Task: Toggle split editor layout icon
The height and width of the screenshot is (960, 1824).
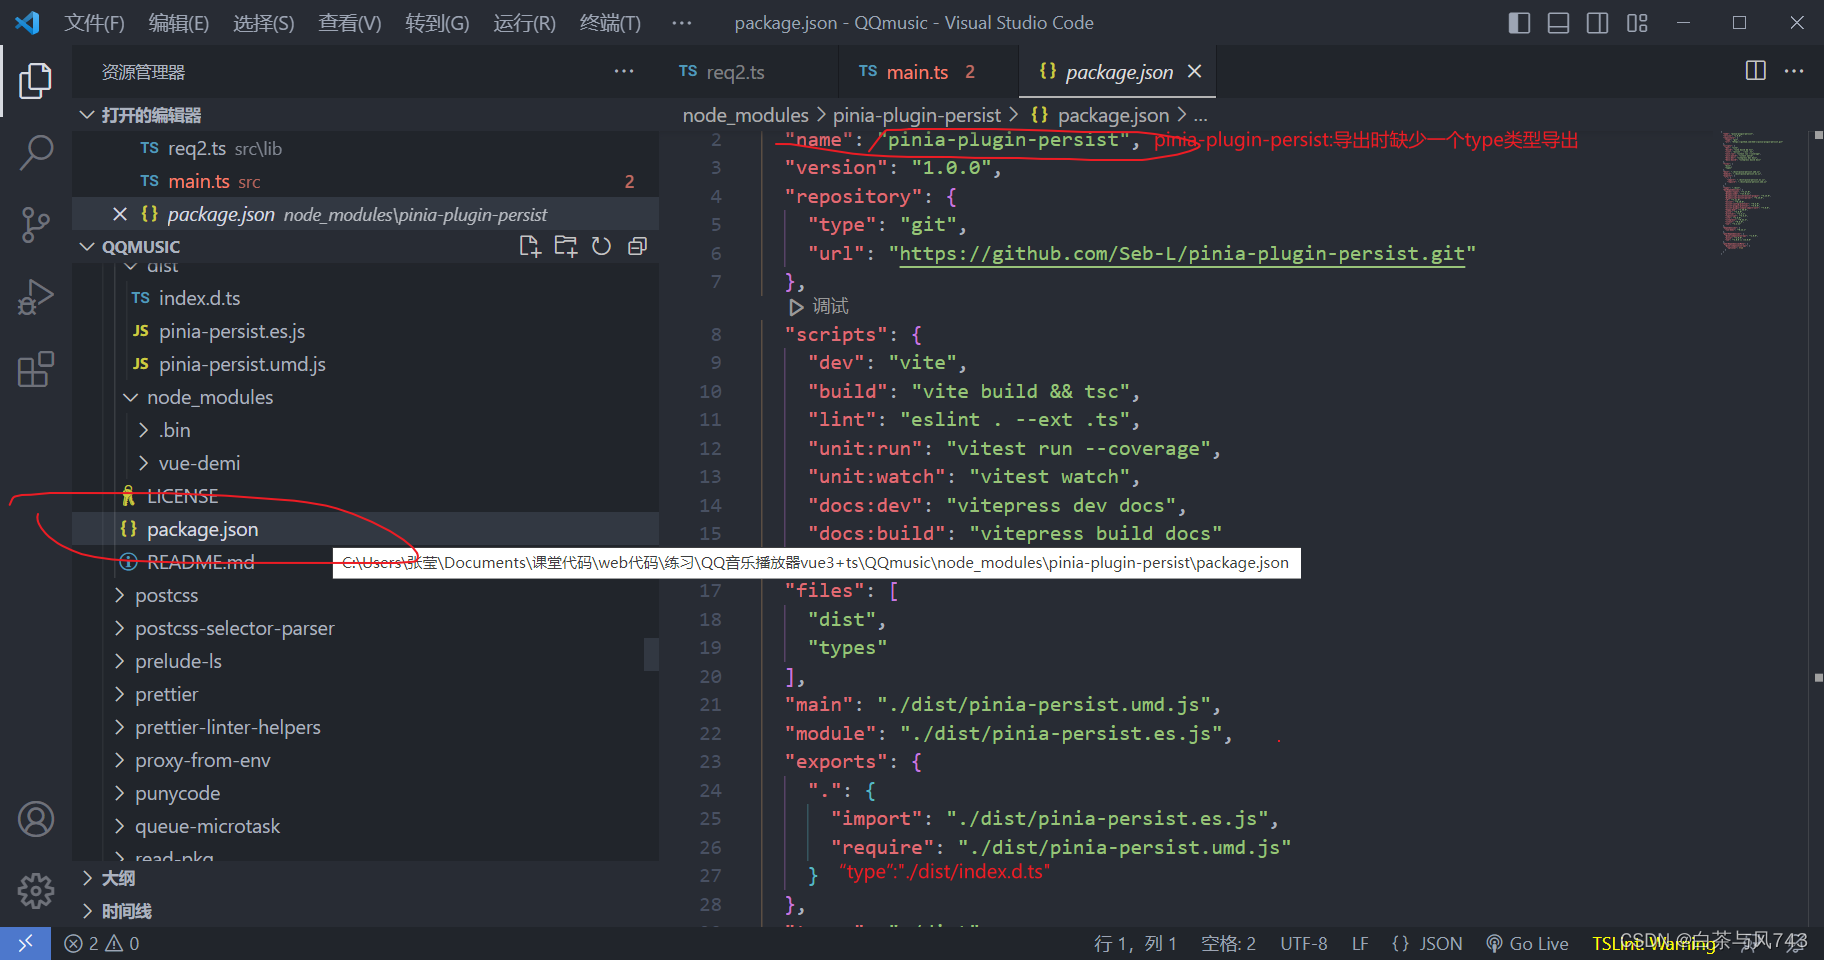Action: click(x=1757, y=71)
